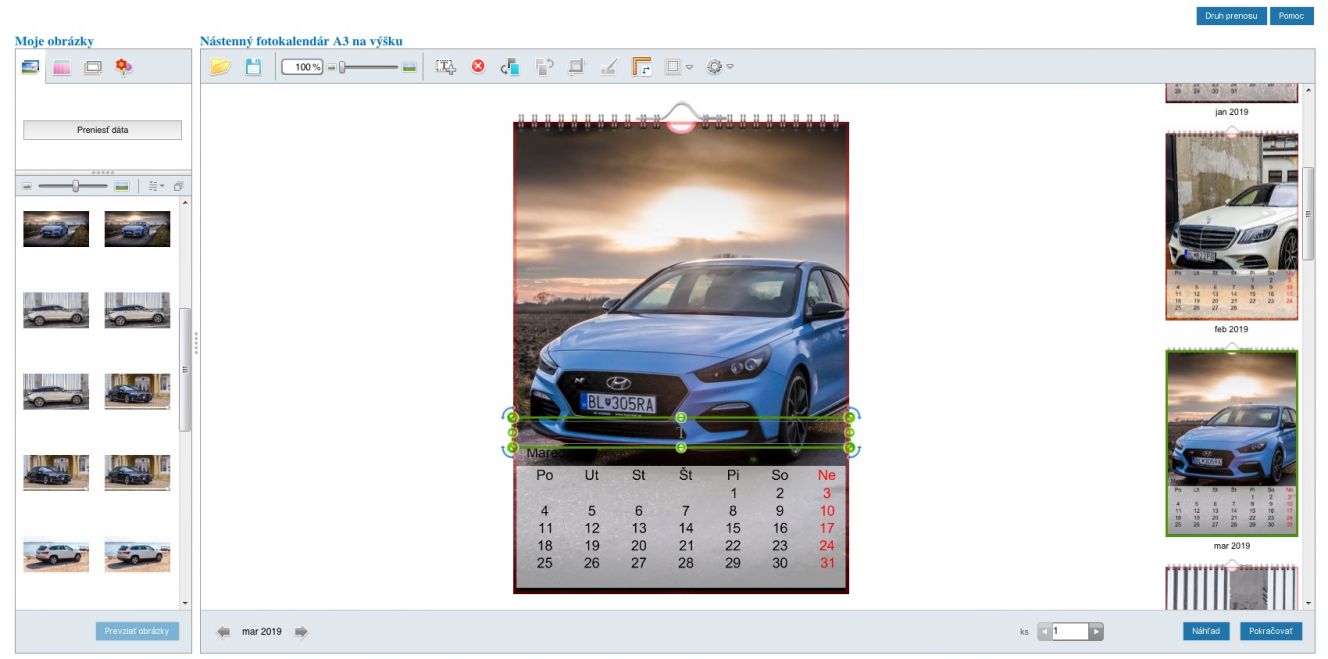
Task: Click the thumbnail size slider handle
Action: (76, 187)
